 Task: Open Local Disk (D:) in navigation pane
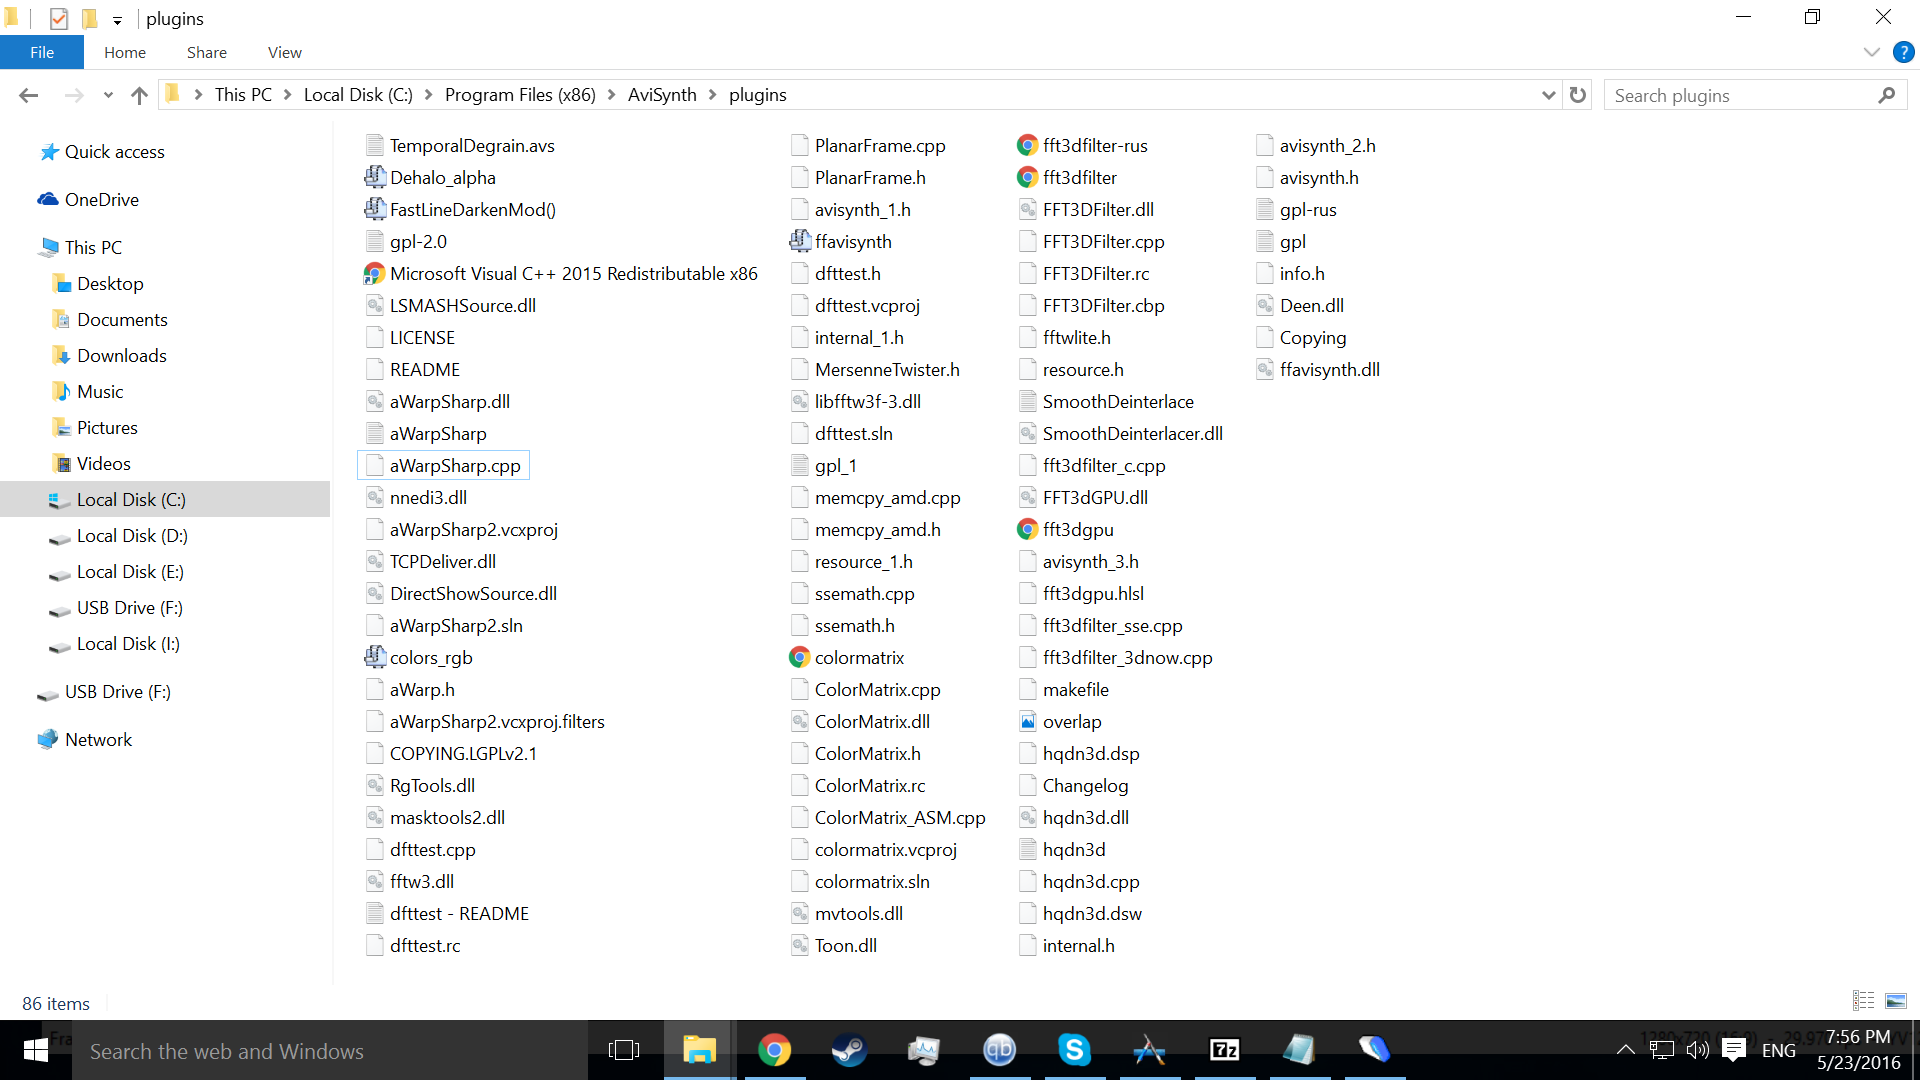[x=120, y=536]
